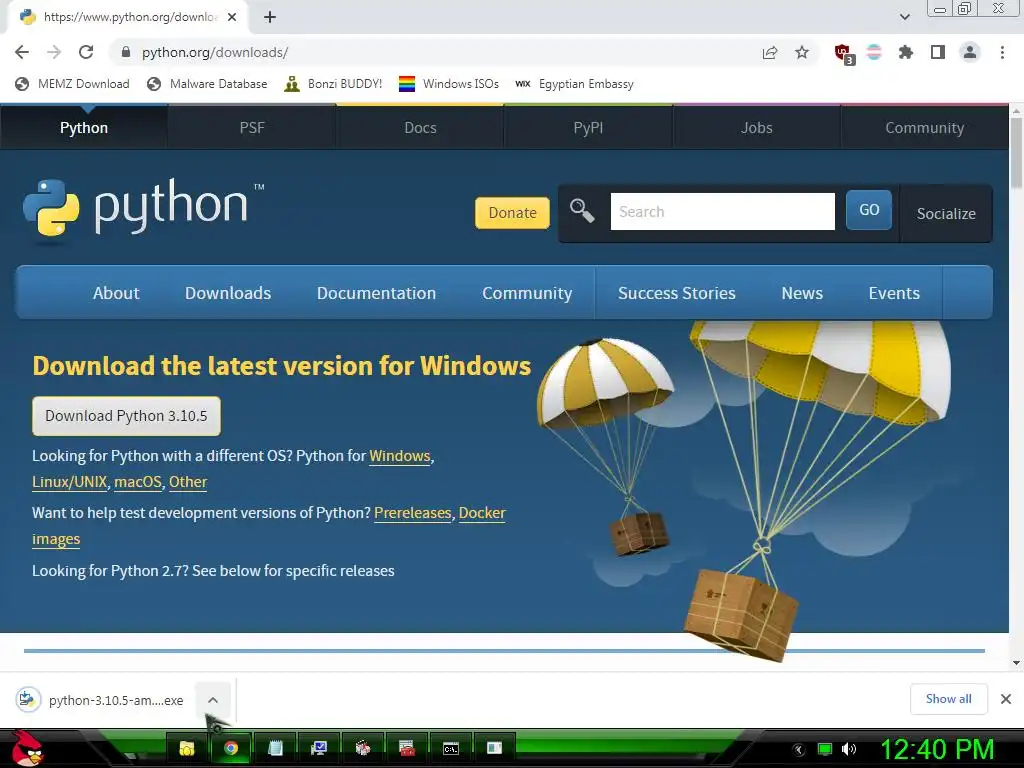Click Show all downloads
This screenshot has height=768, width=1024.
(x=948, y=699)
